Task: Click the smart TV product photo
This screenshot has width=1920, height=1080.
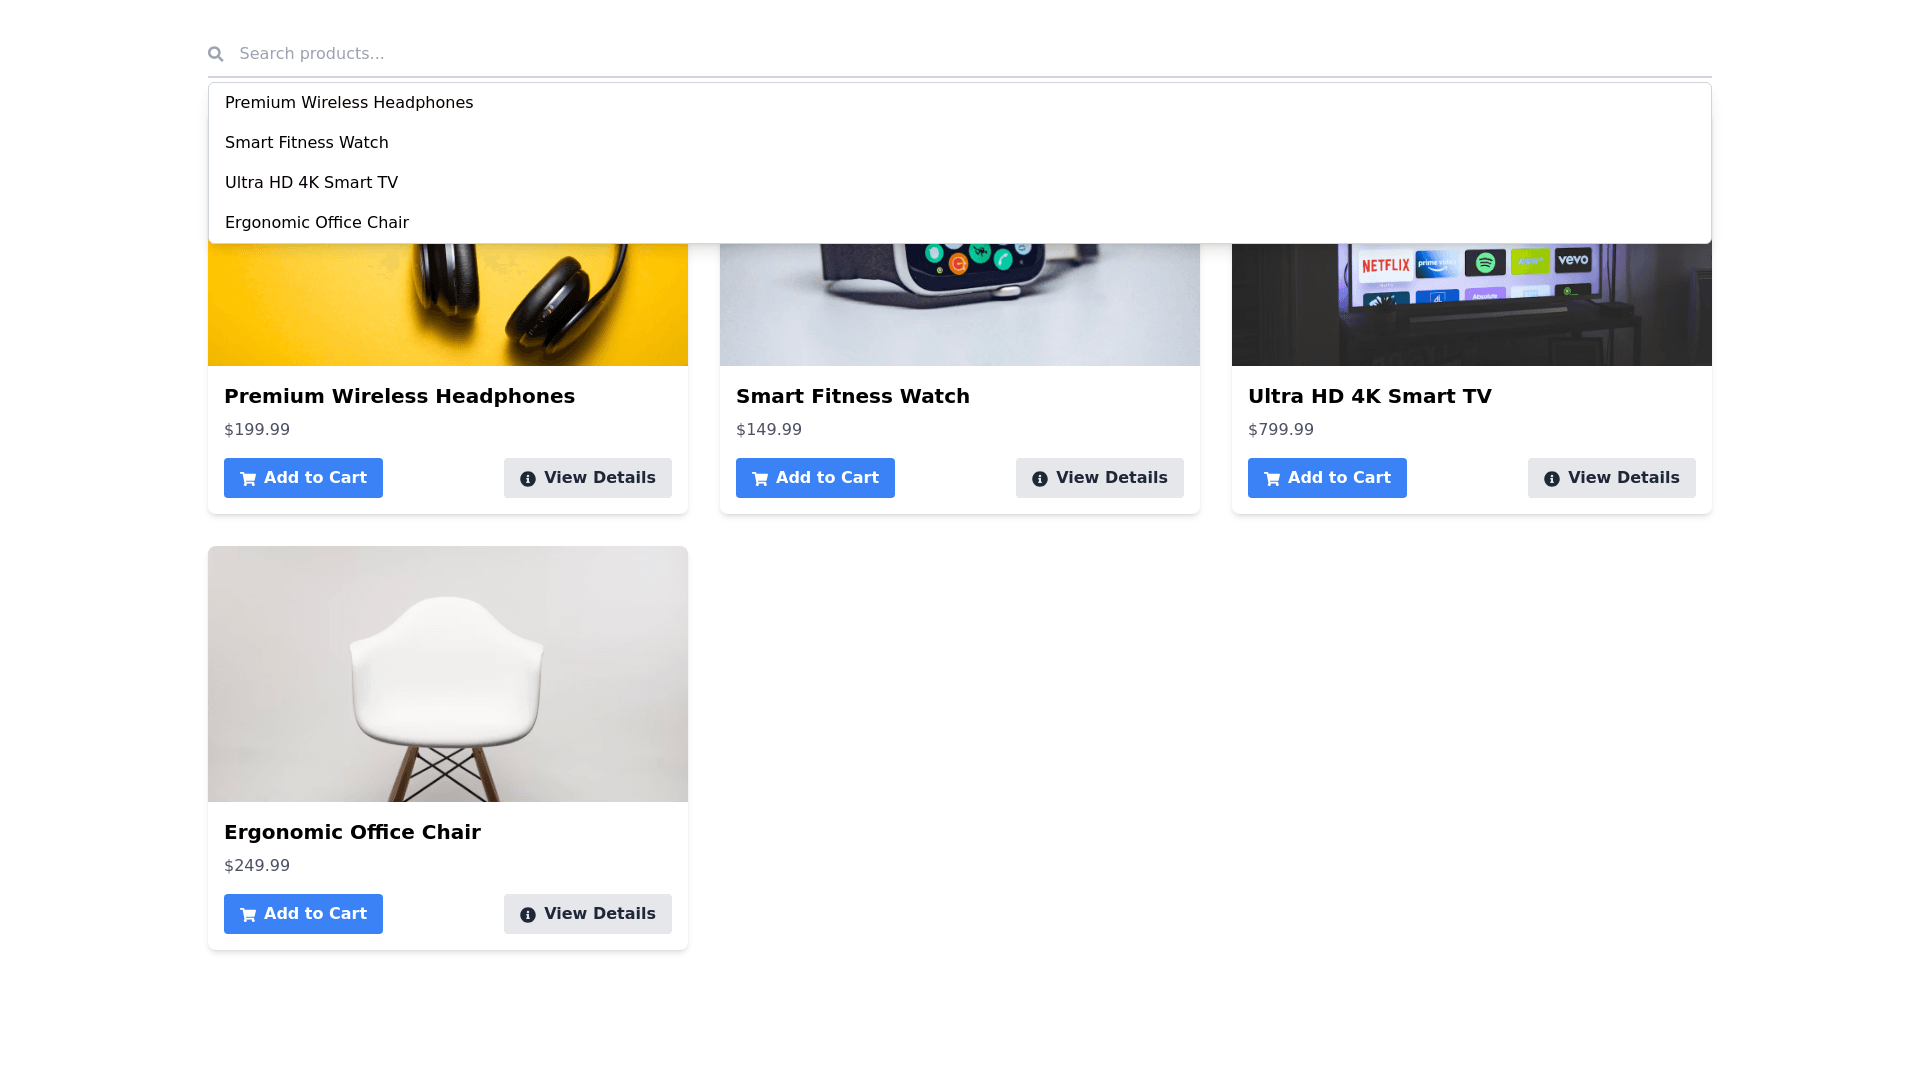Action: point(1472,305)
